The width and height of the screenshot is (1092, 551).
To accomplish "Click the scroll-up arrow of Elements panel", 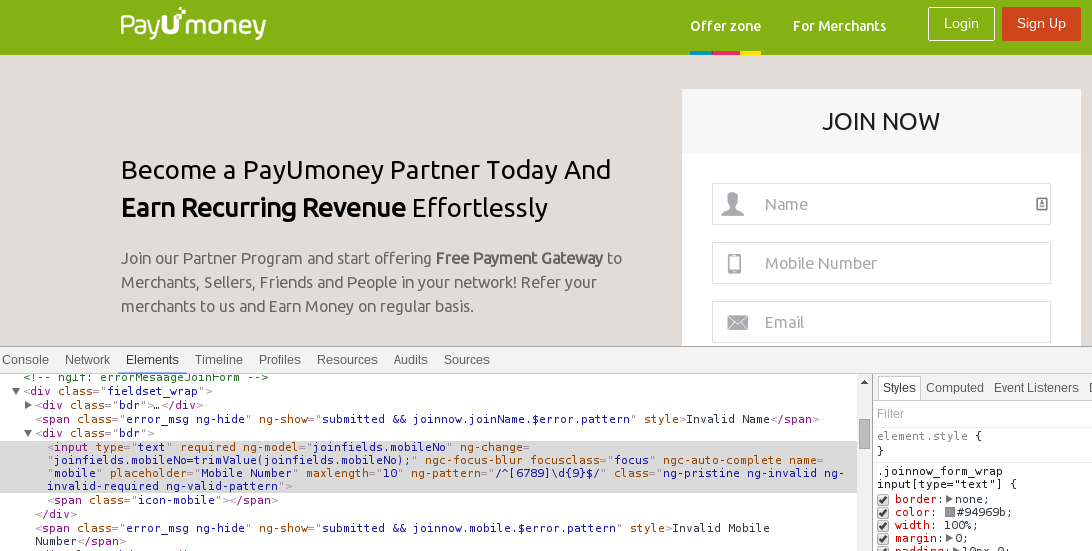I will click(864, 382).
